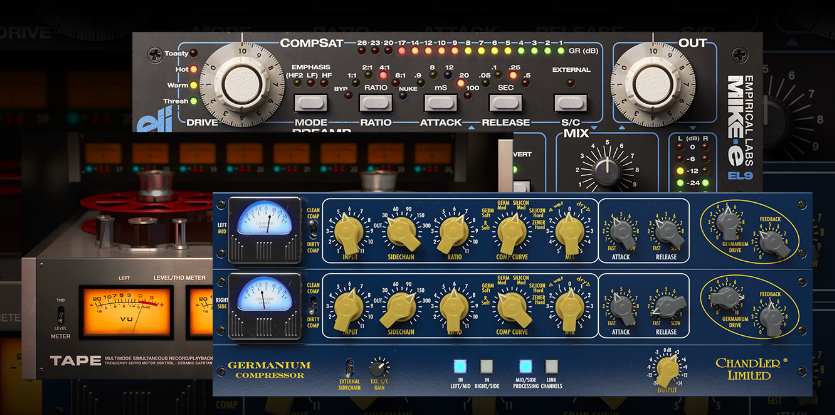
Task: Toggle the External Sidechain switch on Germanium
Action: tap(349, 367)
